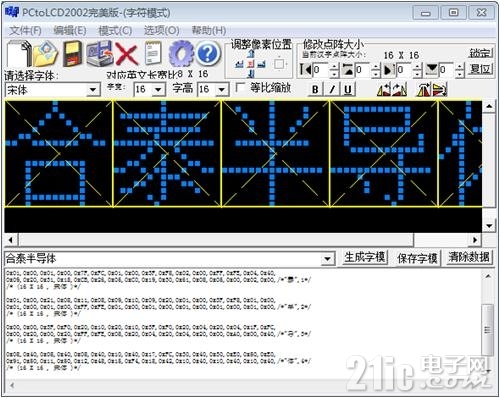Open settings via the gear icon

[181, 53]
